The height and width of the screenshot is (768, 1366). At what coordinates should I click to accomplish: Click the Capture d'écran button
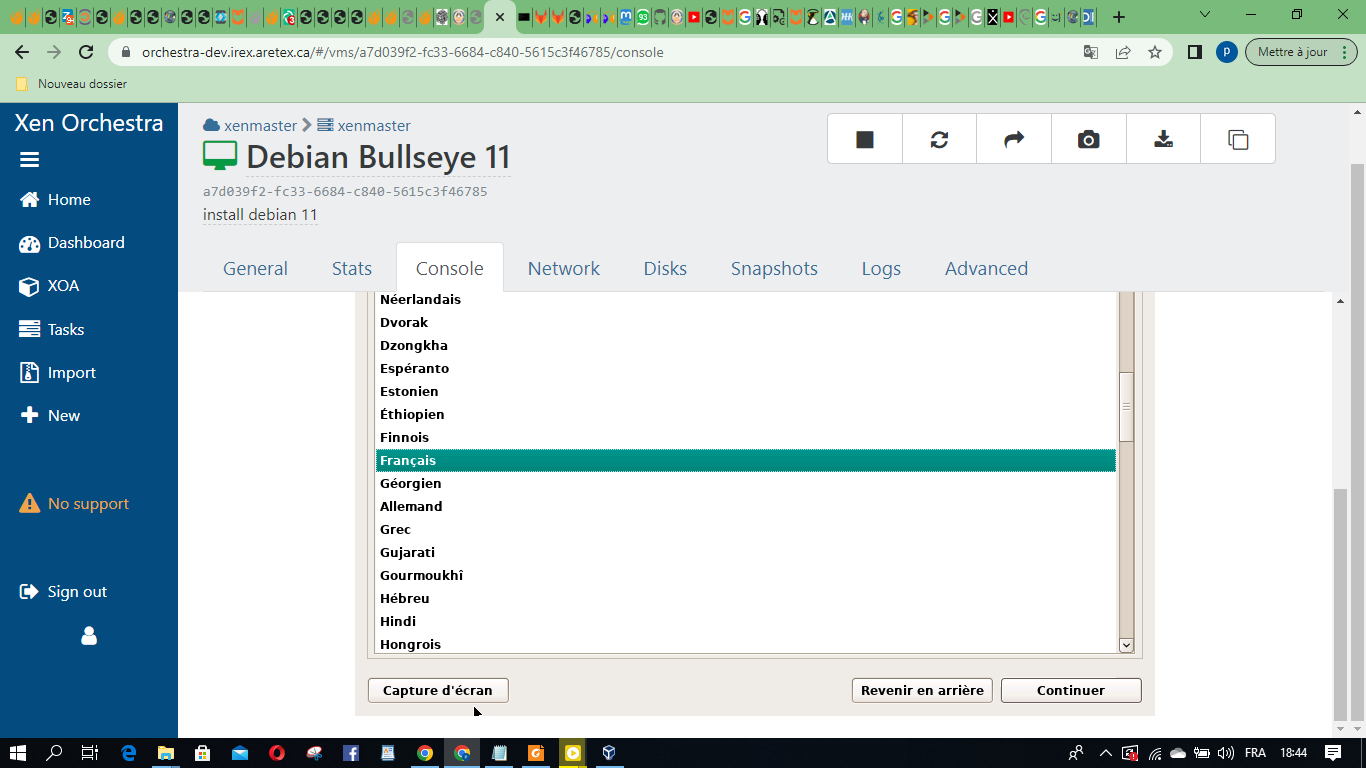pos(438,690)
